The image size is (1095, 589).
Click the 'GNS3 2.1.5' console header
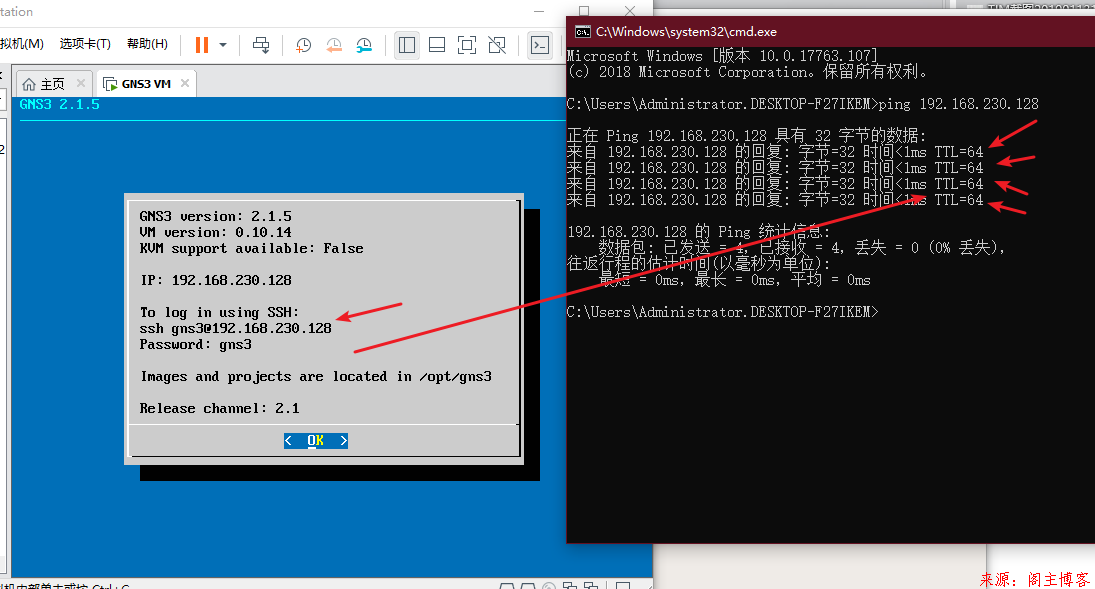[59, 104]
